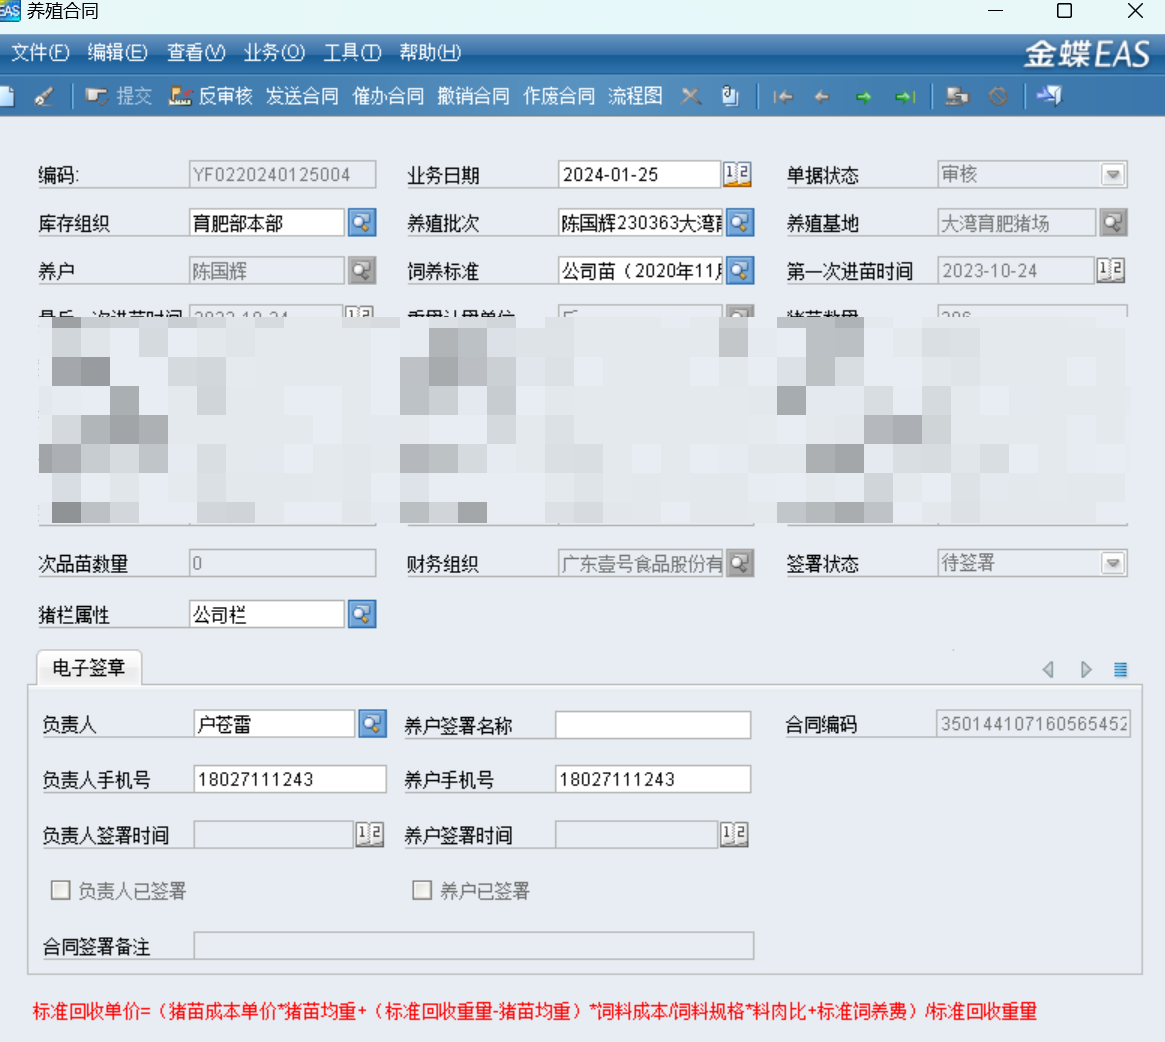Click the 反审核 (un-audit) toolbar button

click(211, 96)
